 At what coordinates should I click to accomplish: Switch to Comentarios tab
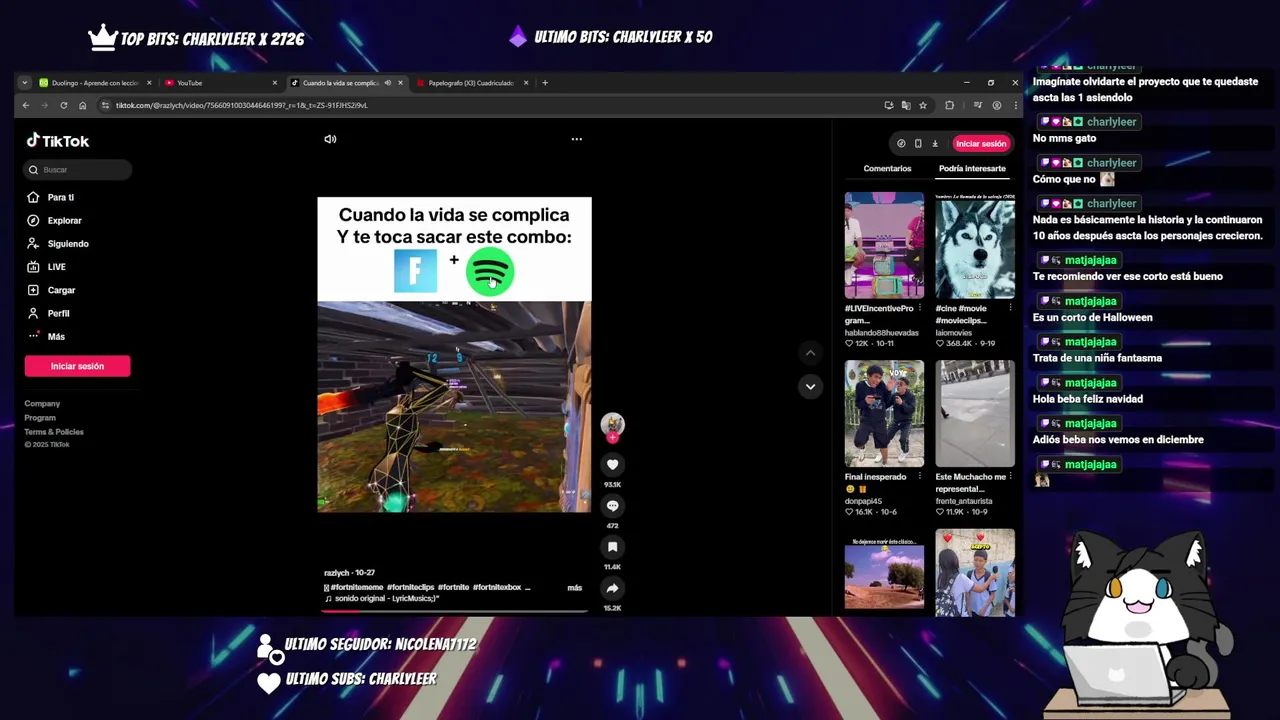(x=887, y=169)
